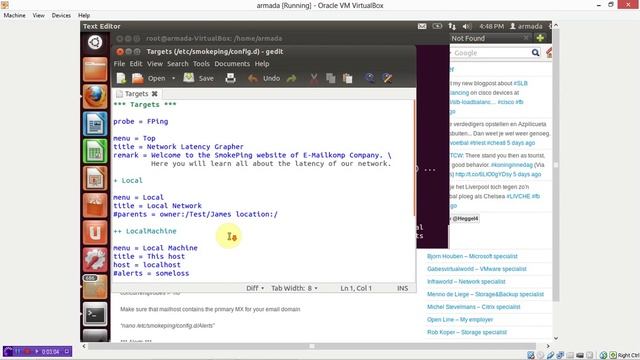
Task: Open the gedit Help menu
Action: pyautogui.click(x=262, y=64)
